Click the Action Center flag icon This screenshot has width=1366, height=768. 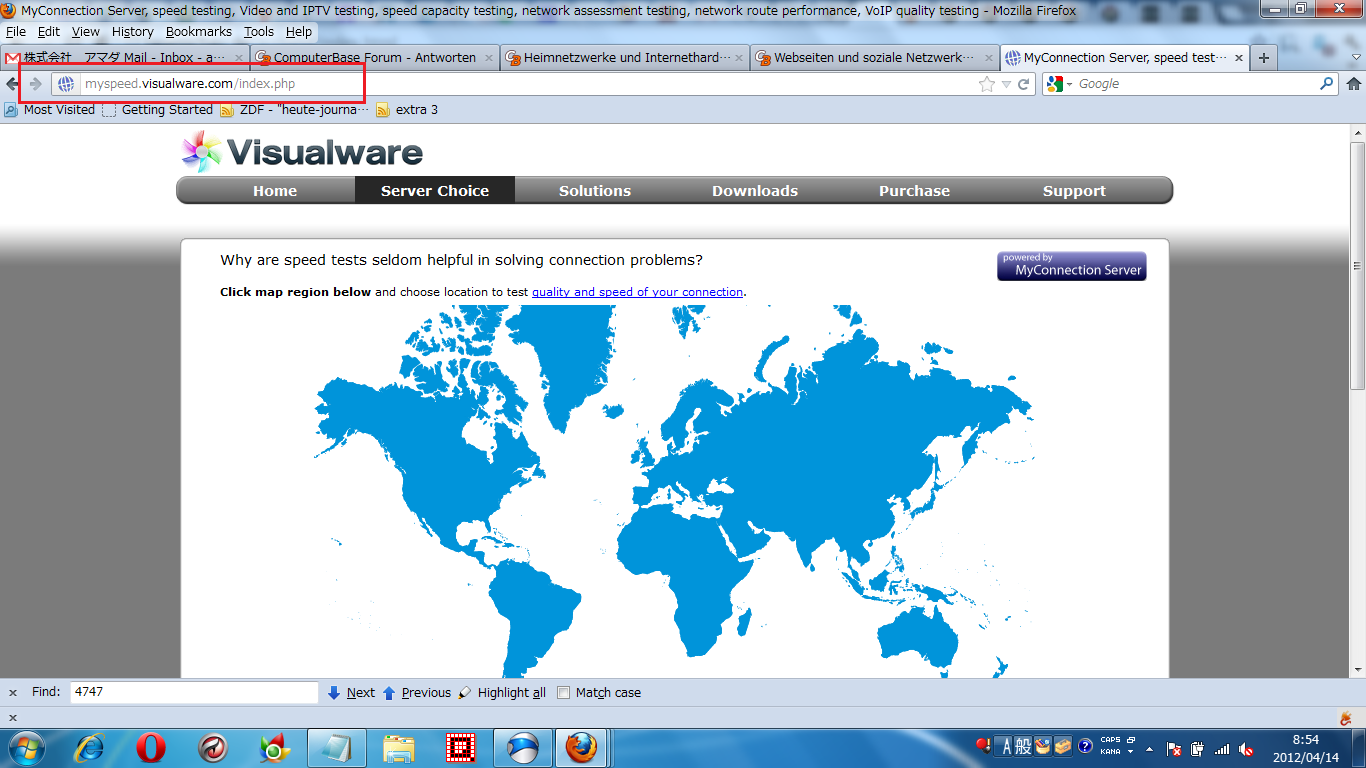[x=1175, y=748]
